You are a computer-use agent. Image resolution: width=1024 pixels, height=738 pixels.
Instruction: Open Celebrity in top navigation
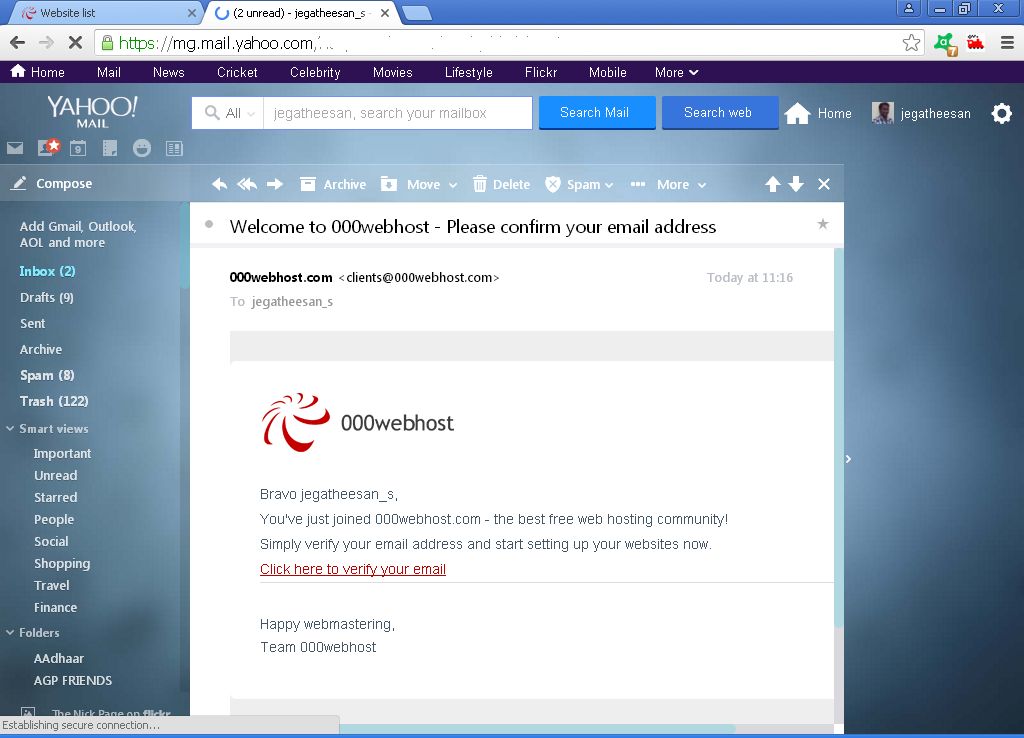click(x=315, y=72)
